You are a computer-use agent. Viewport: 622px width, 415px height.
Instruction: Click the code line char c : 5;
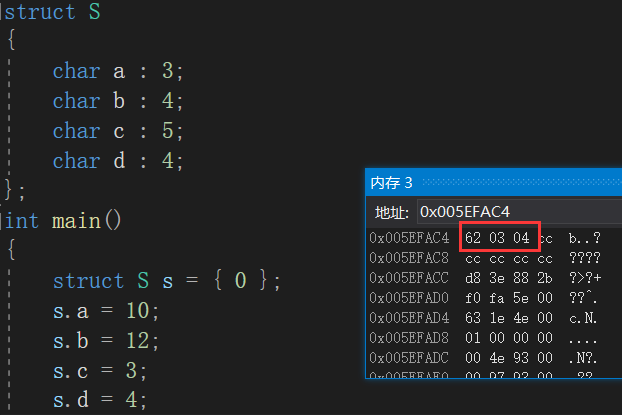coord(118,131)
